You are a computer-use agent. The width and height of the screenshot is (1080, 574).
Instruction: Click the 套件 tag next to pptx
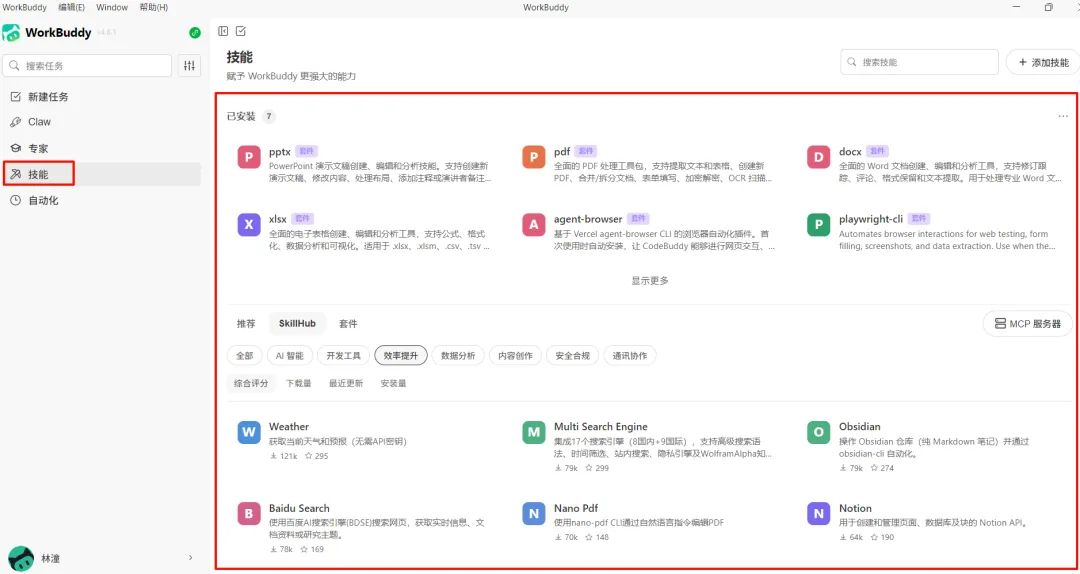coord(307,151)
